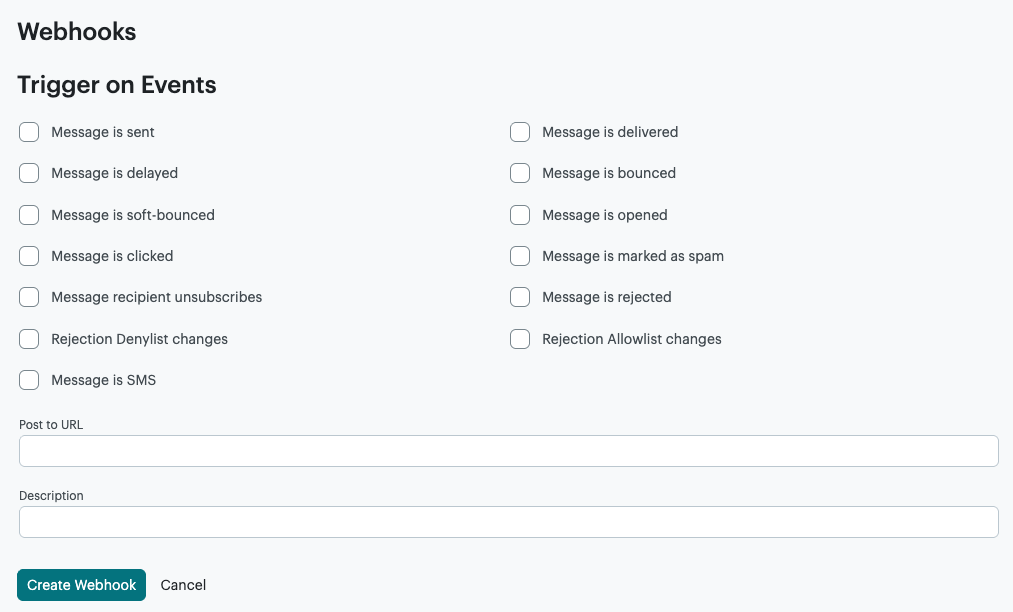Click inside the Description field

(x=508, y=521)
